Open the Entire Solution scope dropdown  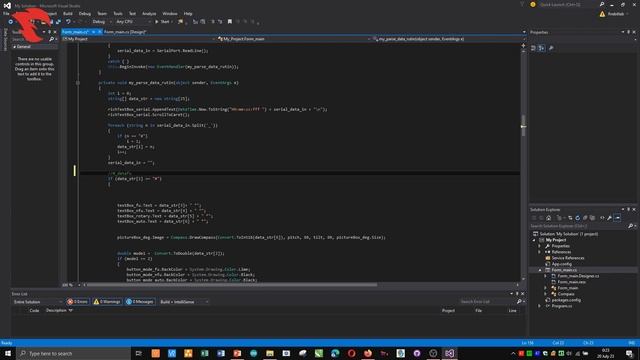(x=38, y=302)
